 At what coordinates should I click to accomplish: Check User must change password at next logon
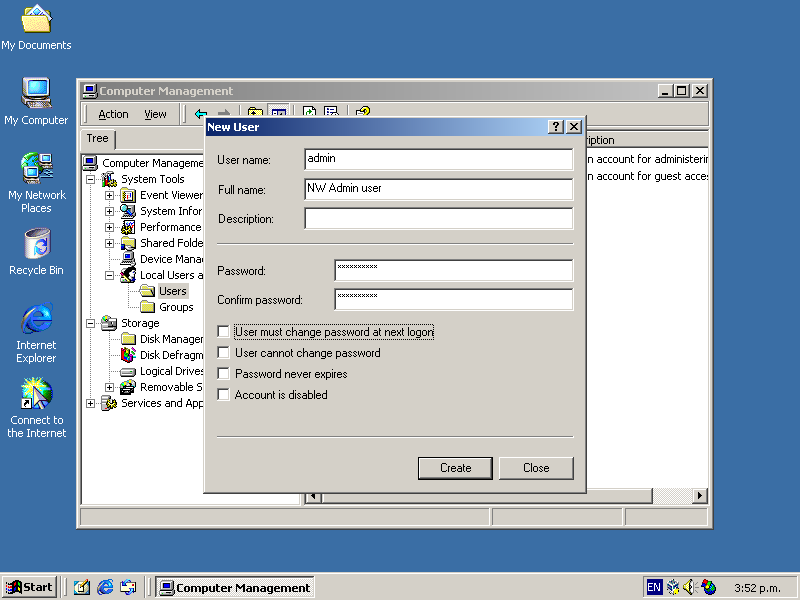click(x=223, y=332)
